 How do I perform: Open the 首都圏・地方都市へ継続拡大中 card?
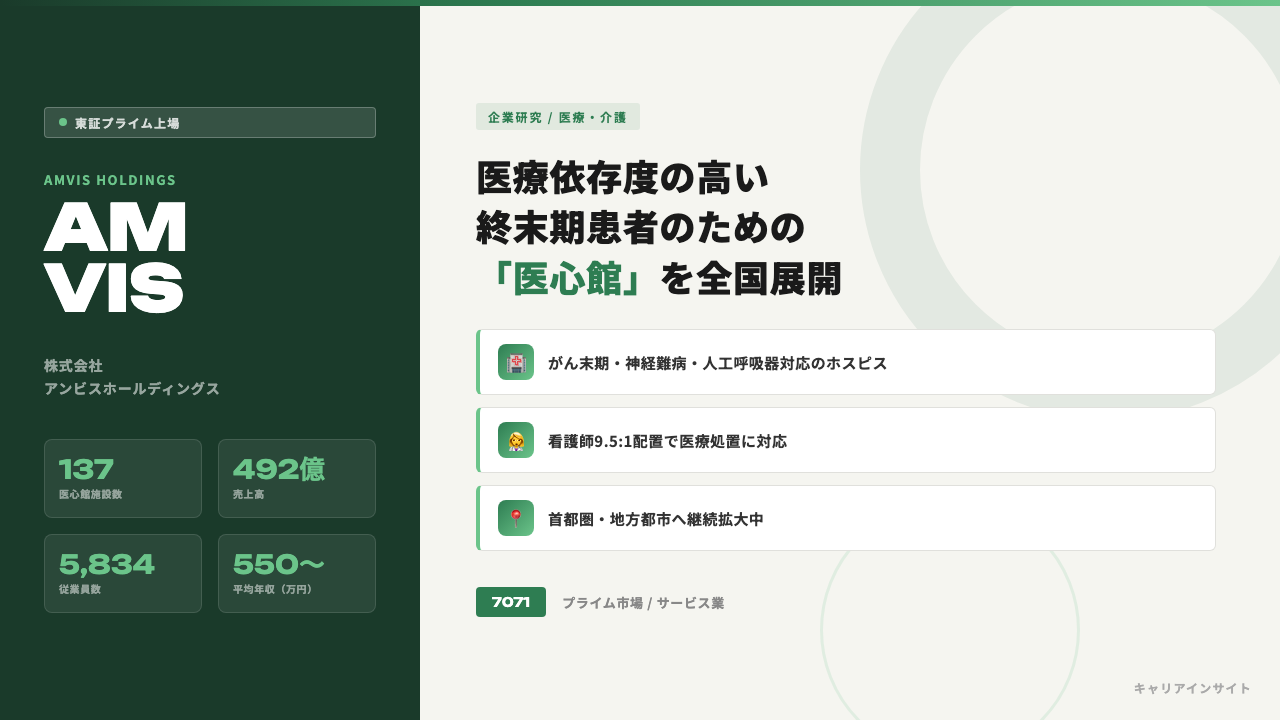point(846,518)
